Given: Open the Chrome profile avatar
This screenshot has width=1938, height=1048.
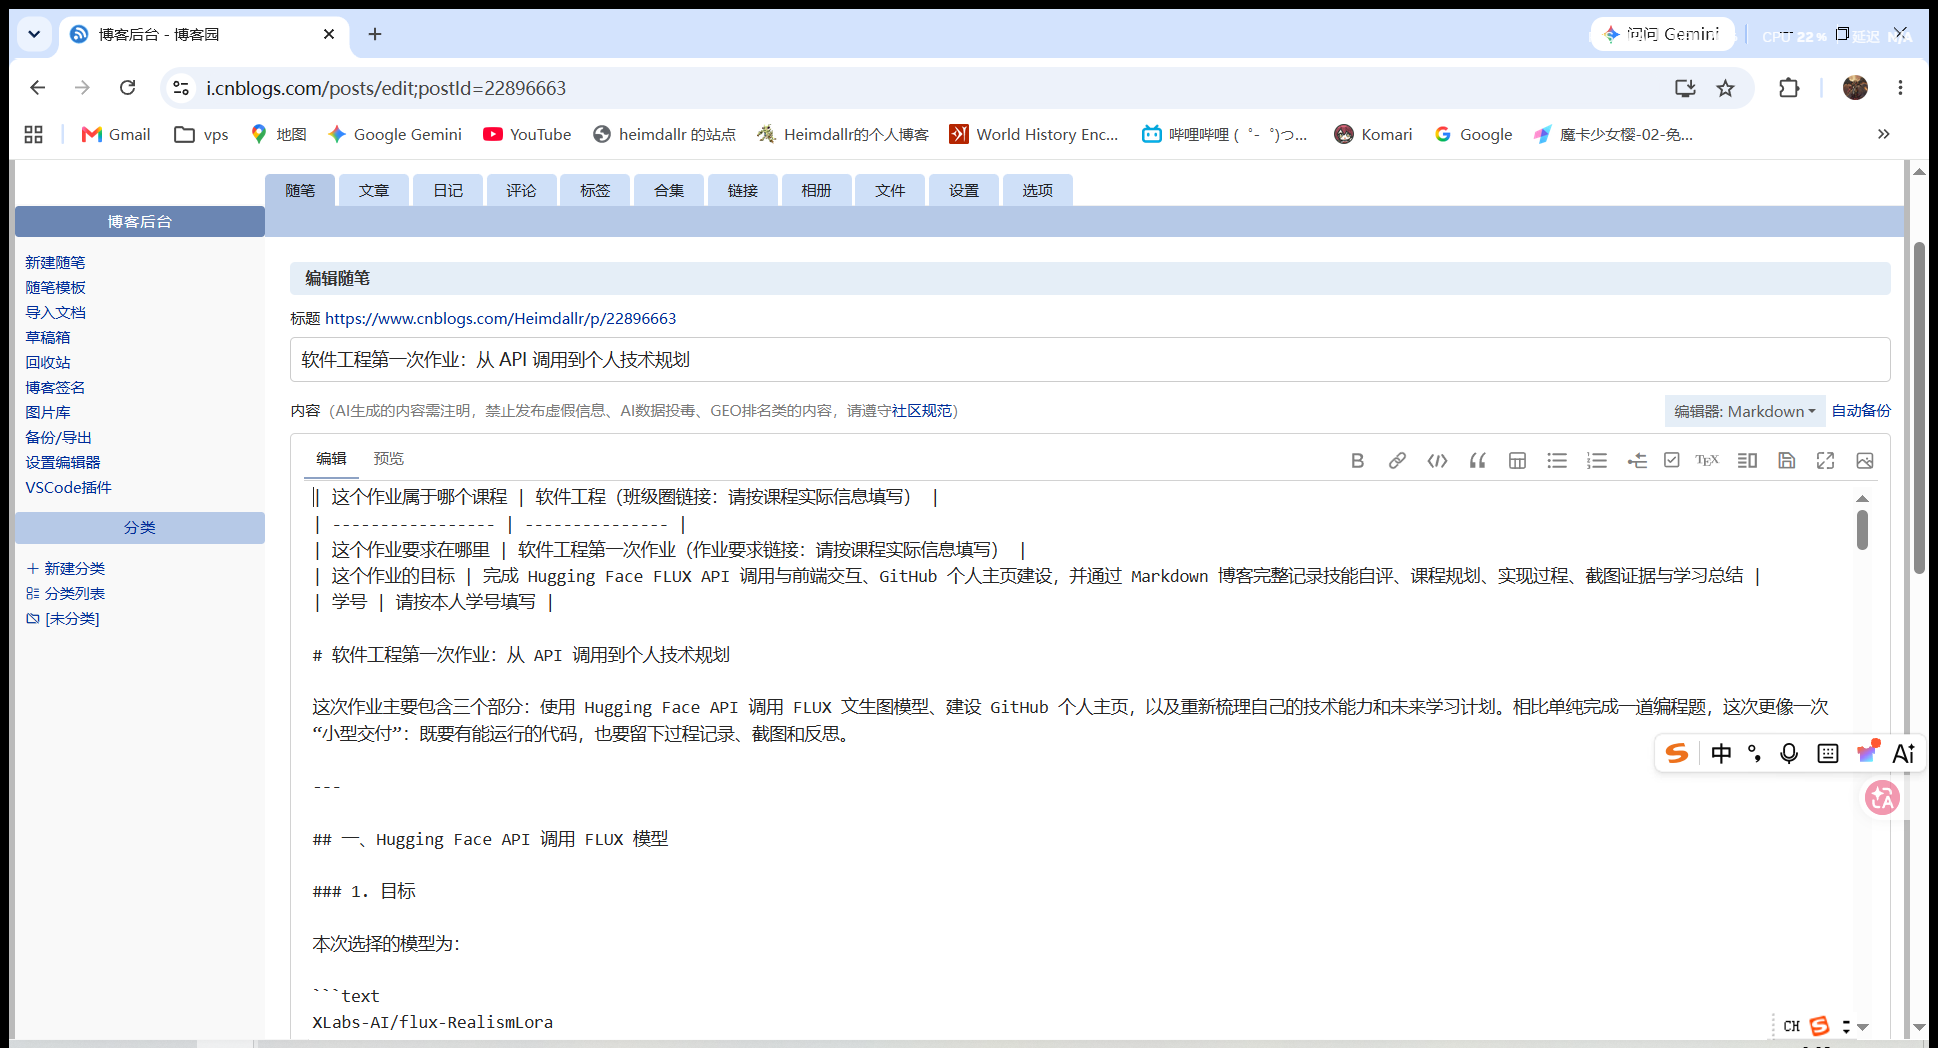Looking at the screenshot, I should pos(1855,88).
